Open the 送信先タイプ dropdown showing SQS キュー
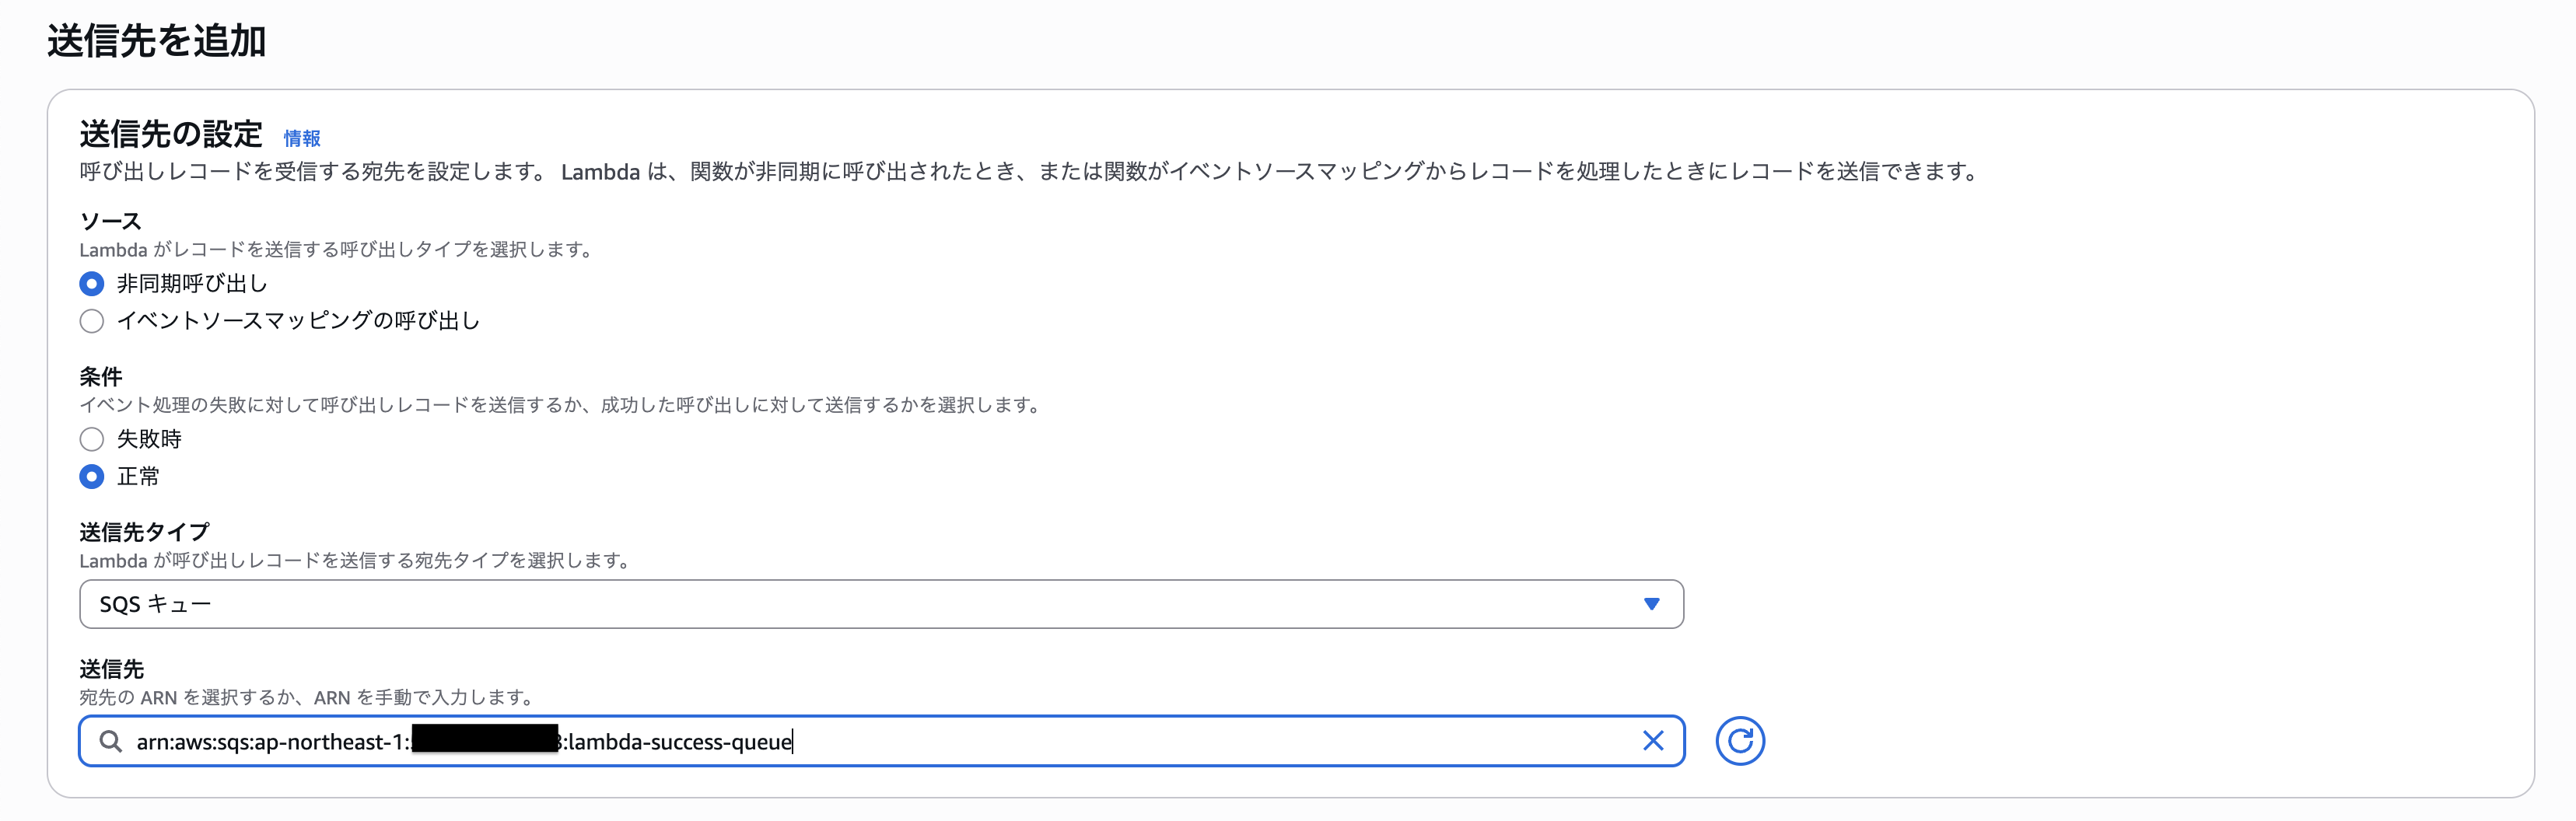Viewport: 2576px width, 821px height. (880, 604)
